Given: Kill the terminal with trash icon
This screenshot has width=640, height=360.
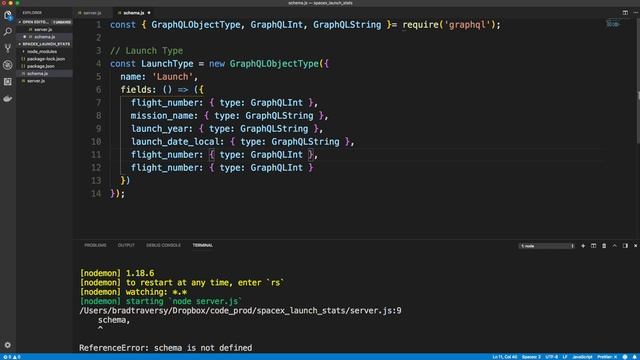Looking at the screenshot, I should pos(604,246).
